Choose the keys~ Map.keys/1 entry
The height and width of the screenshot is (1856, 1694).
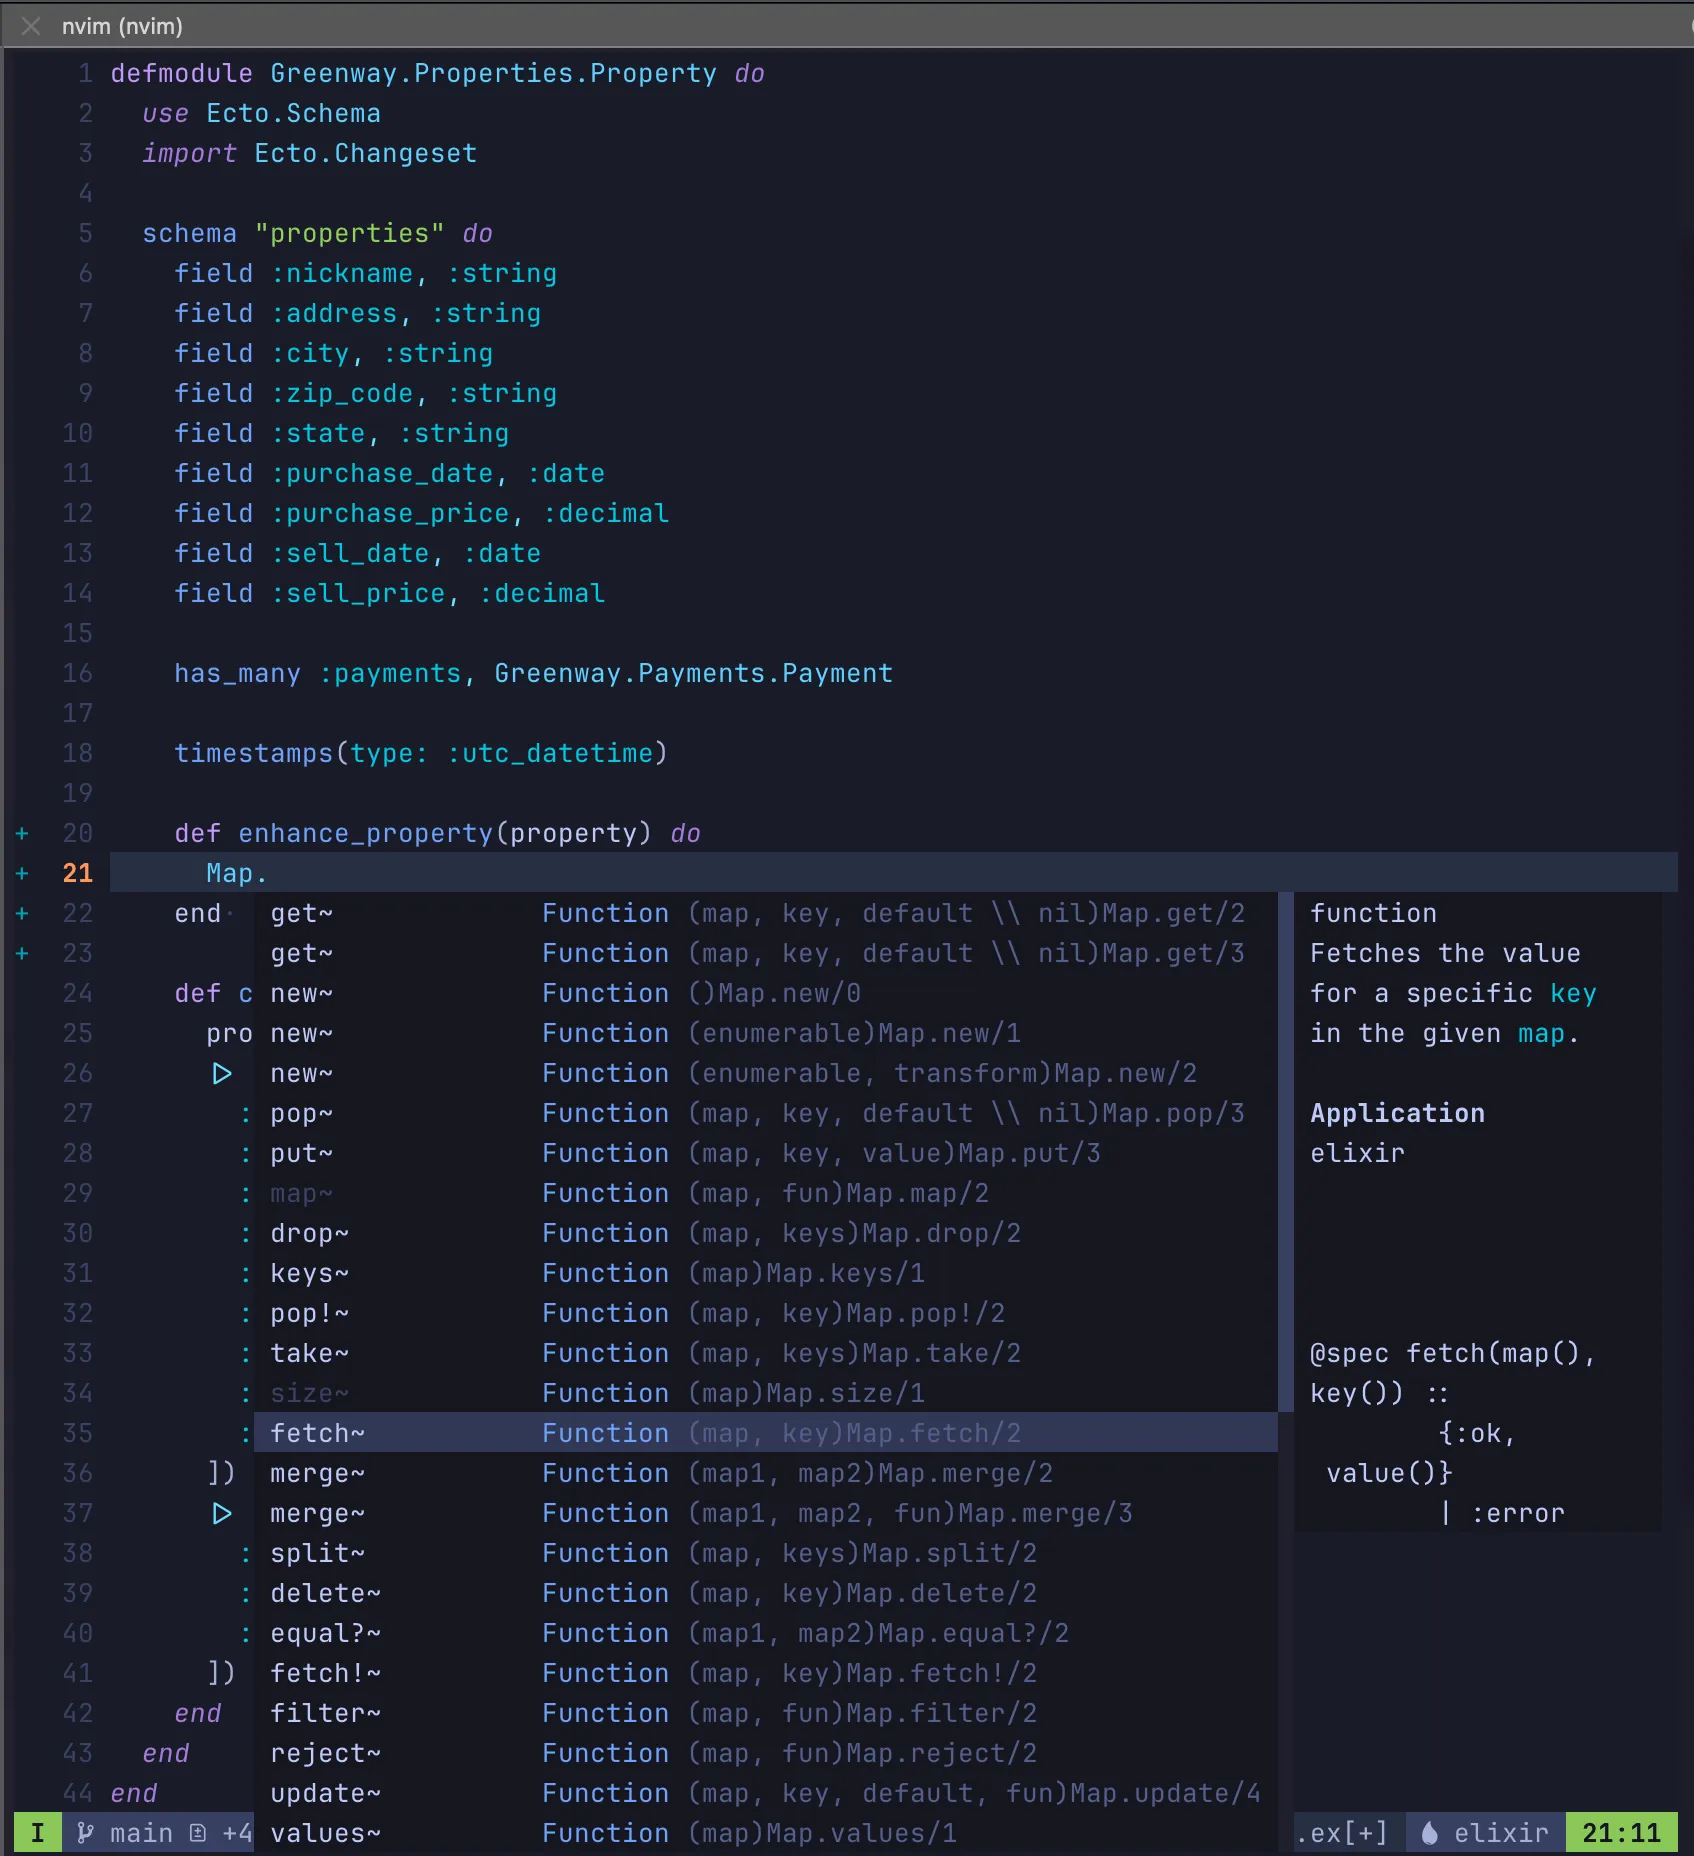coord(766,1273)
